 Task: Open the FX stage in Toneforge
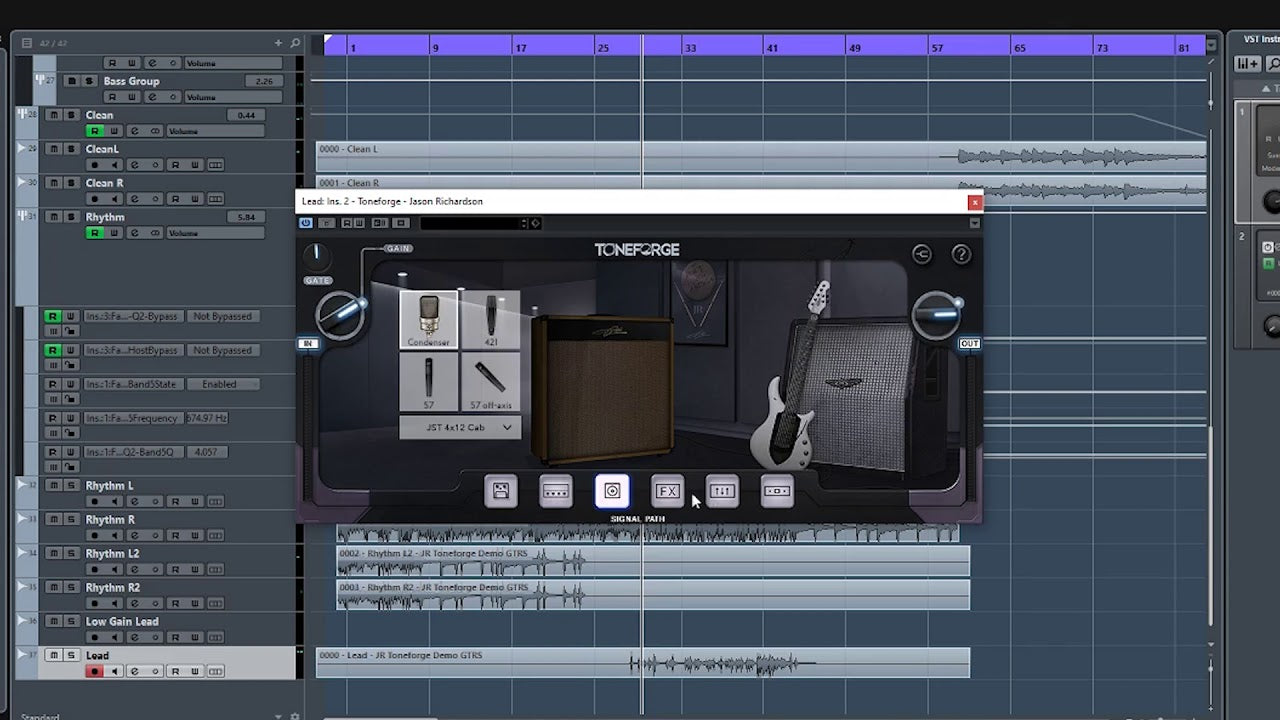pos(667,491)
